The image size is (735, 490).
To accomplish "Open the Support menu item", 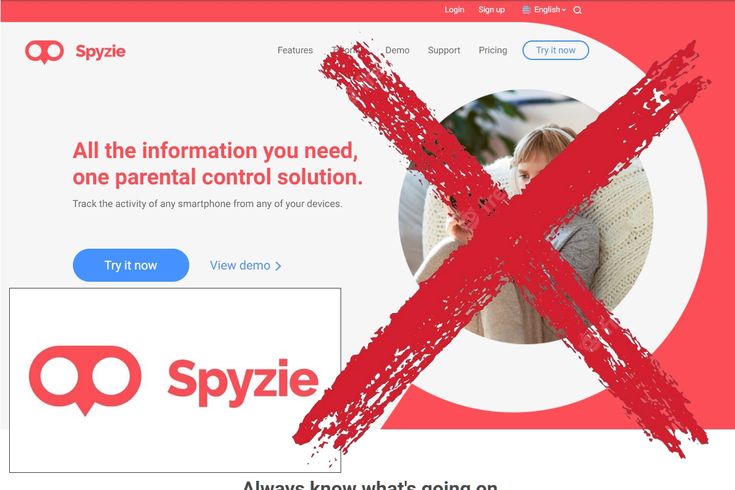I will pos(444,50).
